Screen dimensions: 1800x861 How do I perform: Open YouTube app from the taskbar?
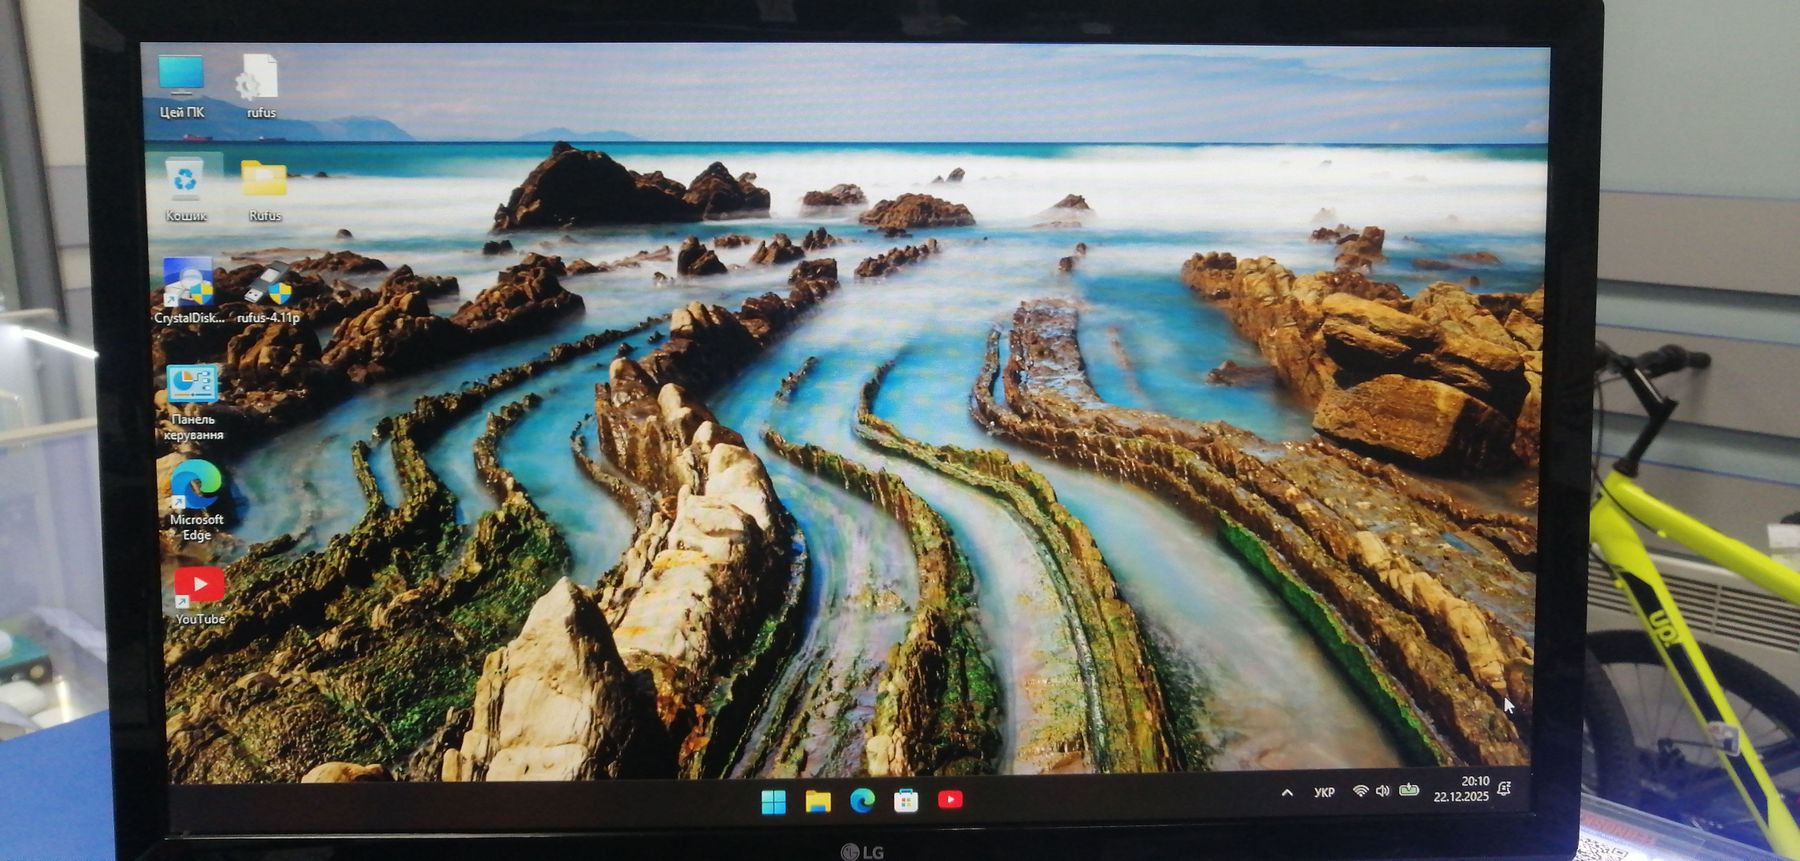[x=950, y=799]
